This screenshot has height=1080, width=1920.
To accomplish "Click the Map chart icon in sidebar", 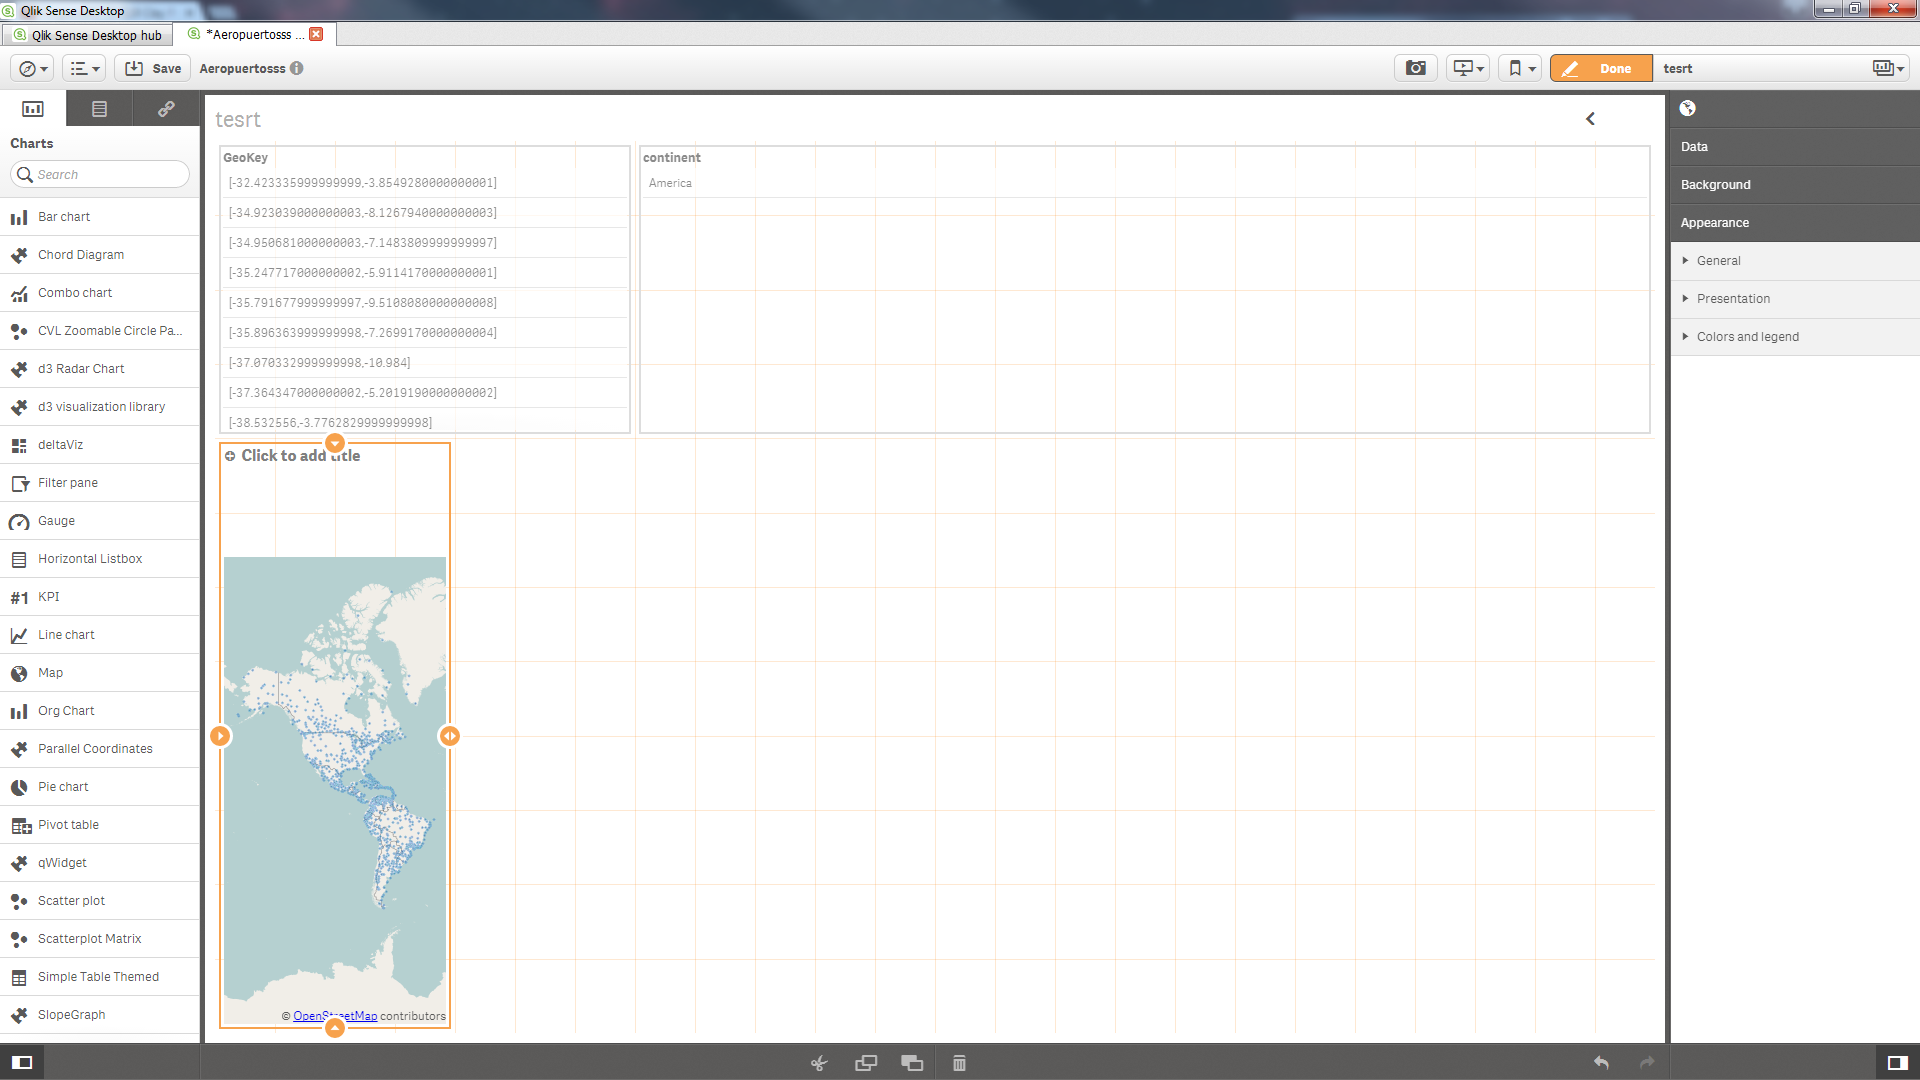I will click(20, 673).
